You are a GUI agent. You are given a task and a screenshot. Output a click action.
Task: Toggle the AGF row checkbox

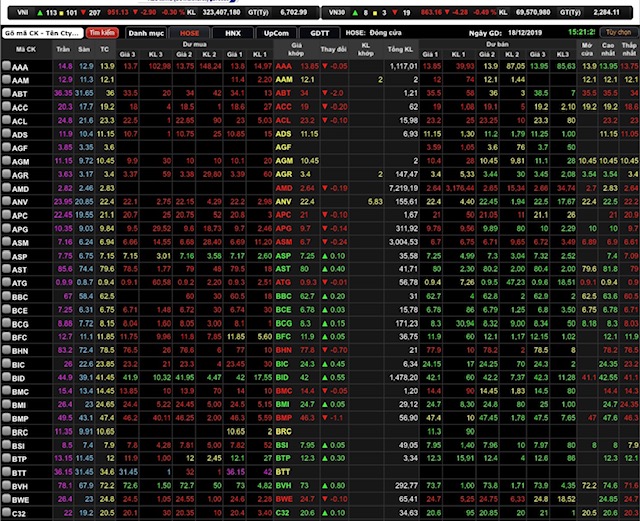pos(6,147)
